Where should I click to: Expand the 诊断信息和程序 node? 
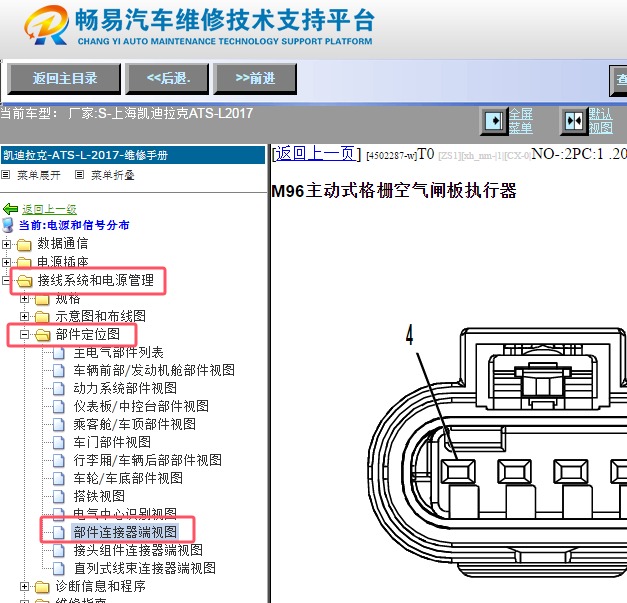[24, 587]
